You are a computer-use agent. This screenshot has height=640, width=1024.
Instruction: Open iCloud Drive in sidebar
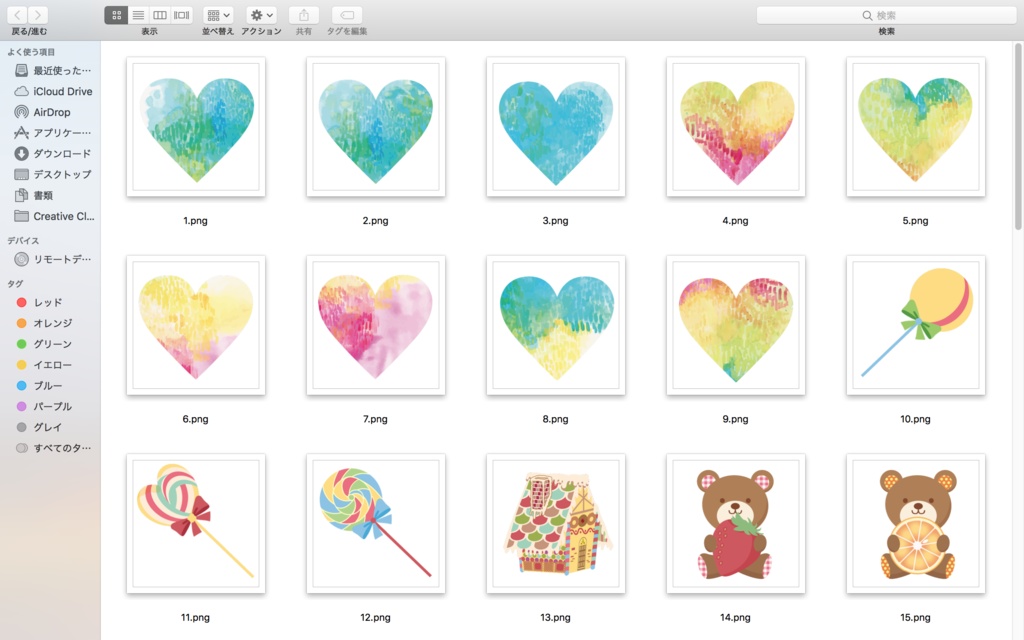(54, 91)
